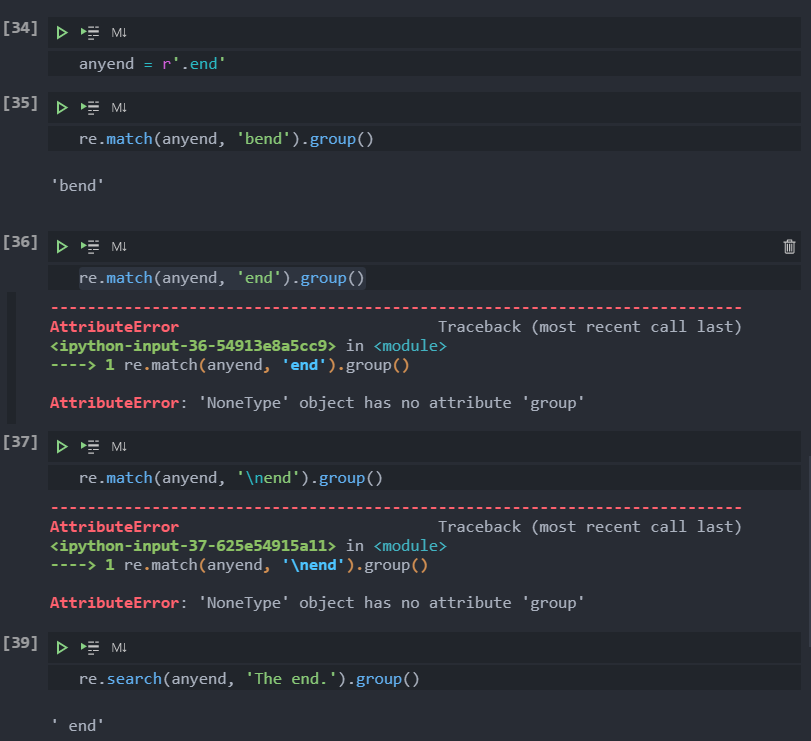Click execution count label [35]

[x=20, y=103]
